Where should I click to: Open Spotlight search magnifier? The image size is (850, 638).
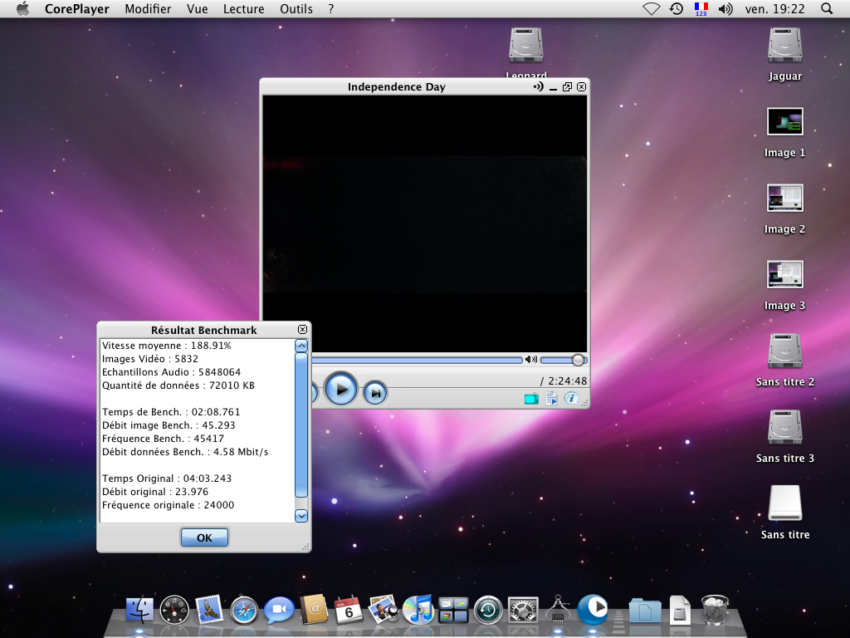point(827,9)
